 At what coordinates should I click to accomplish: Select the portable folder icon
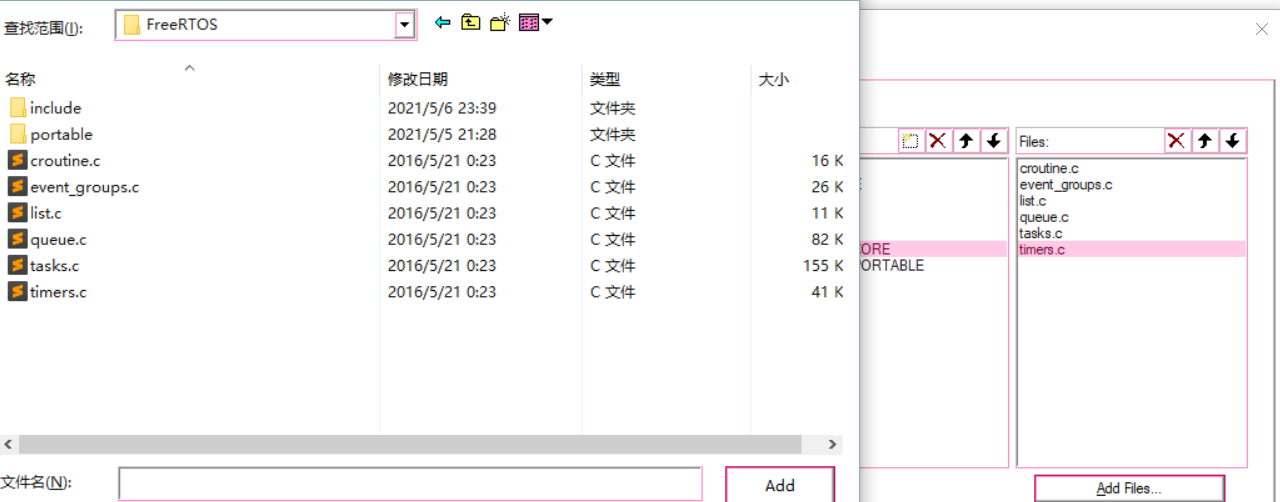pyautogui.click(x=17, y=134)
